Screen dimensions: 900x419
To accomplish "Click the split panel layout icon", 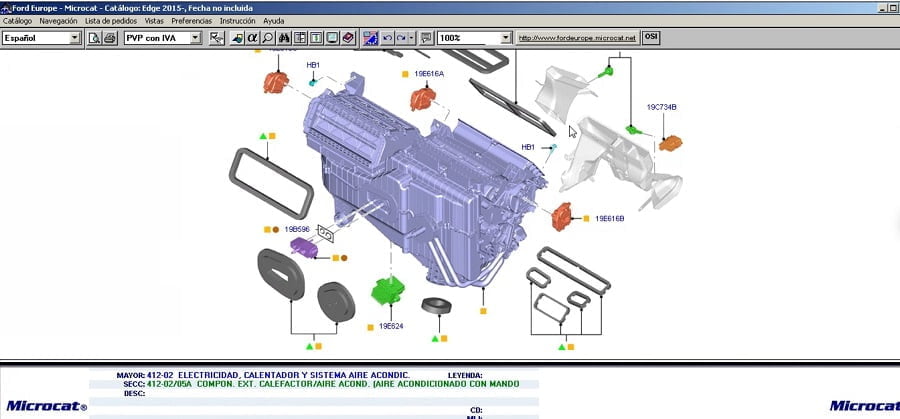I will (x=300, y=38).
